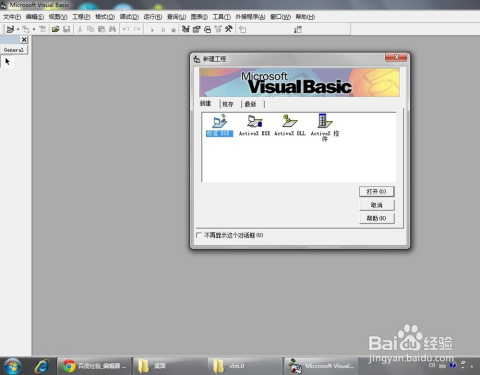Select the ActiveX DLL project icon

coord(290,125)
